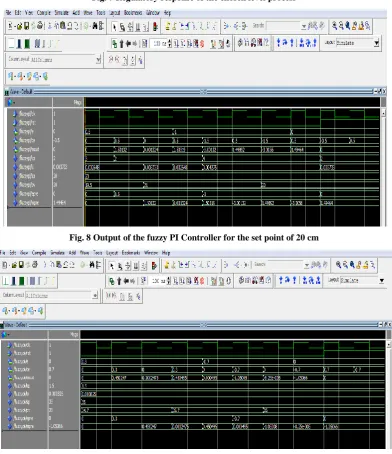Viewport: 392px width, 454px height.
Task: Open ColumnLayout dropdown in lower window
Action: [95, 295]
